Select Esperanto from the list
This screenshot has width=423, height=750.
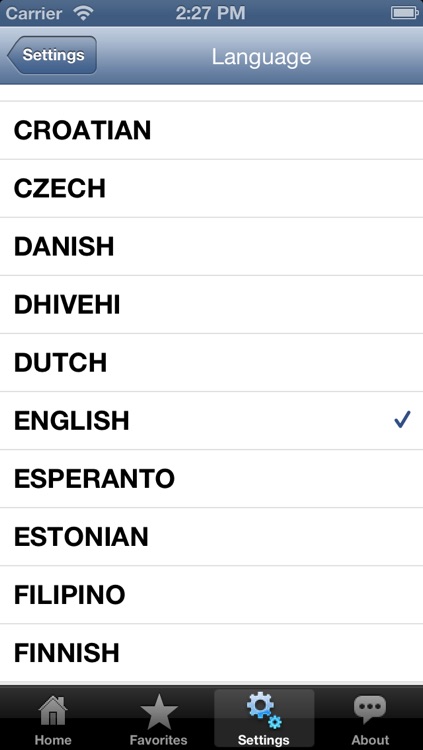[x=212, y=479]
